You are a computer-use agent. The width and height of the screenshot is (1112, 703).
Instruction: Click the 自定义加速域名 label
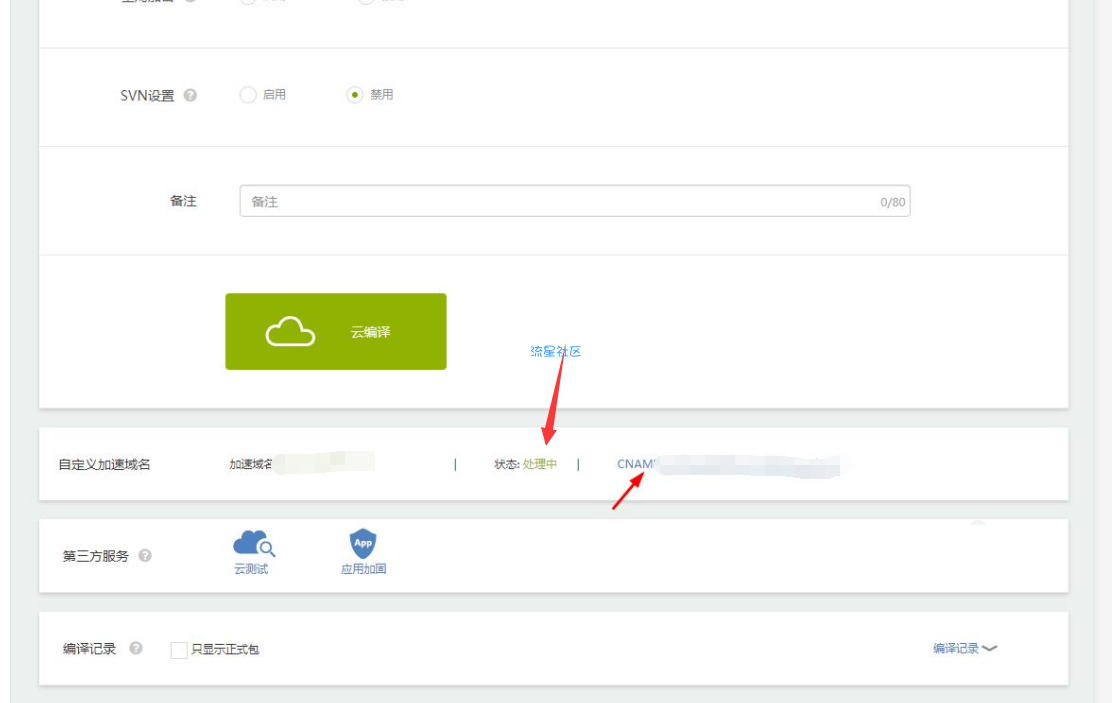(x=104, y=465)
